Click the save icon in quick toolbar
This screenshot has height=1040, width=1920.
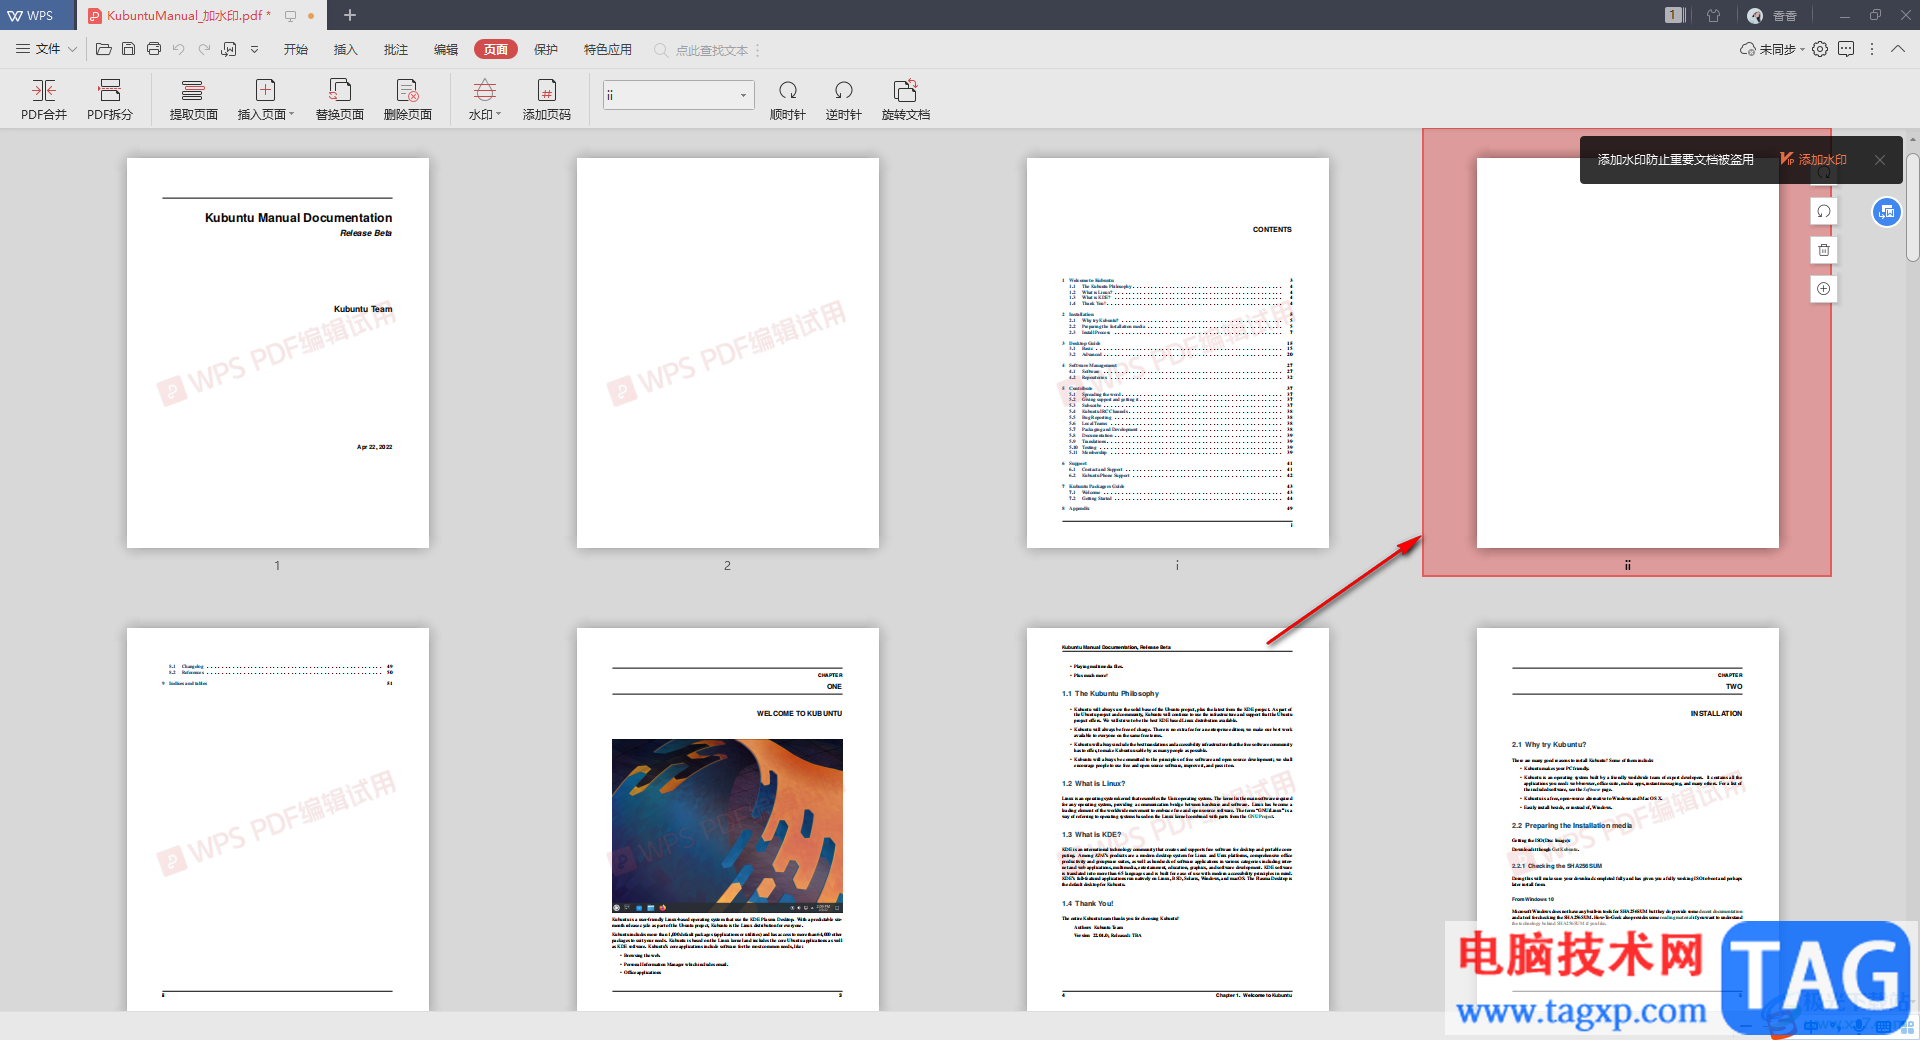(x=128, y=49)
